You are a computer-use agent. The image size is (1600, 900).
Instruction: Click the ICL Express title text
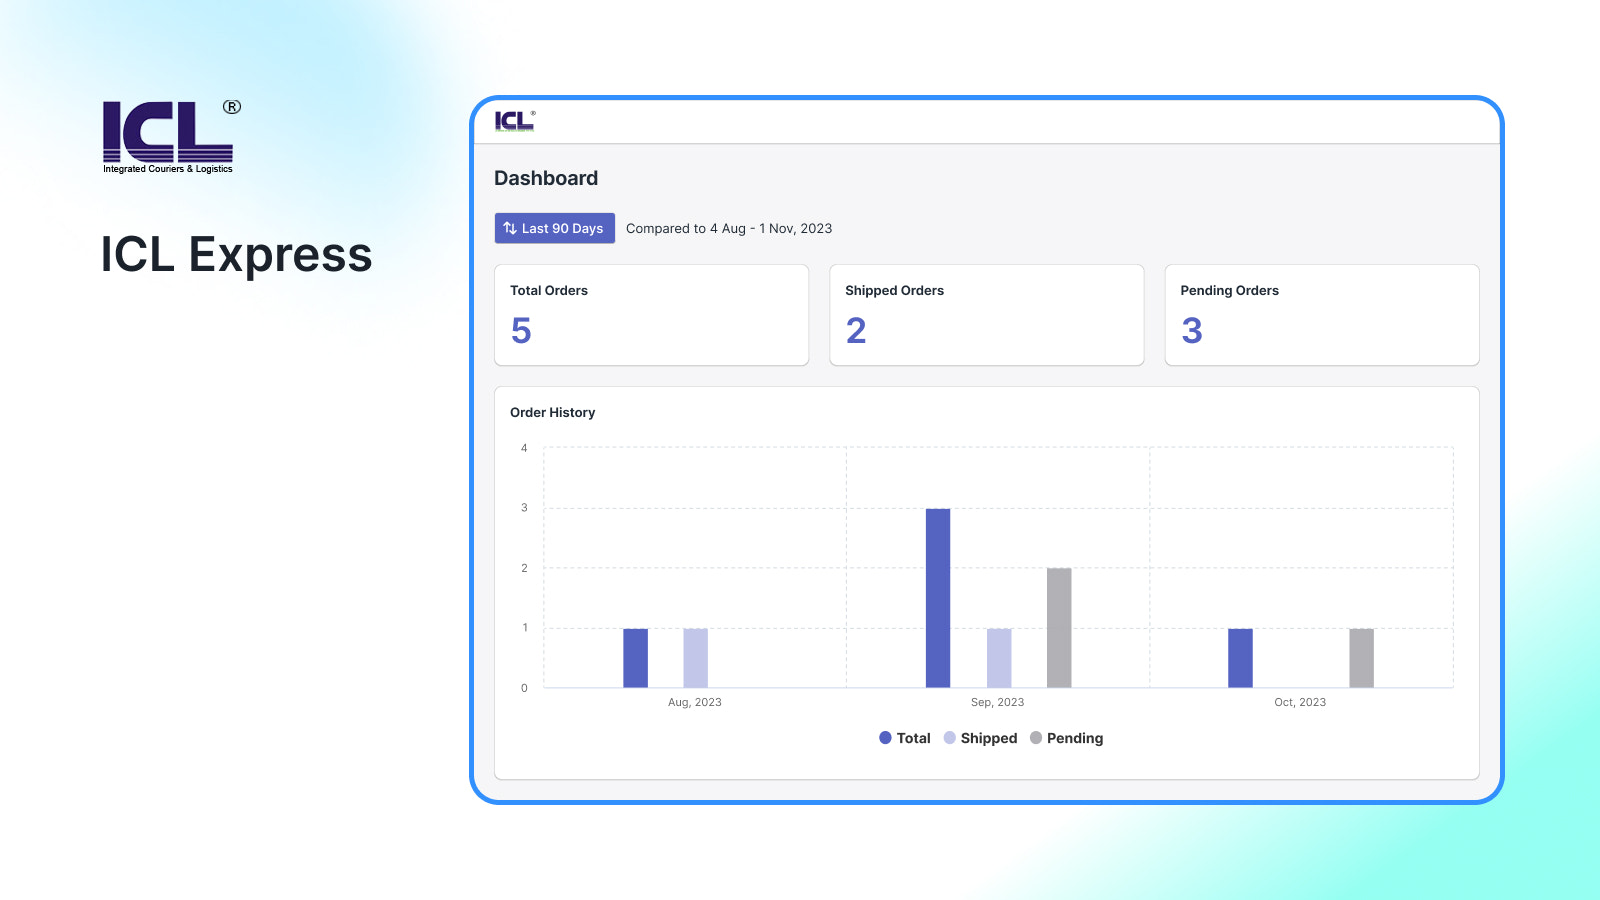click(x=236, y=254)
